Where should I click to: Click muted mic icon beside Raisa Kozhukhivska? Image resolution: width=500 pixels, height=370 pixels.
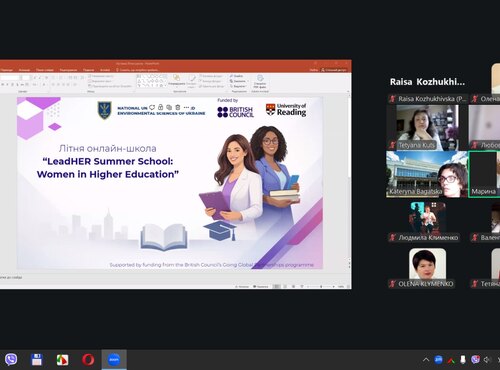click(393, 99)
